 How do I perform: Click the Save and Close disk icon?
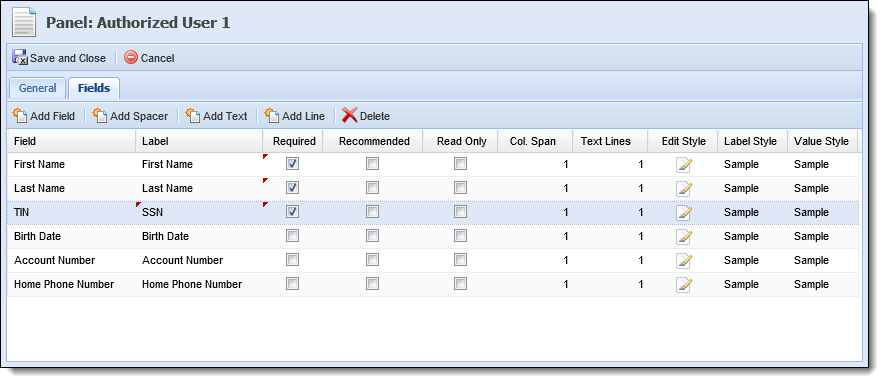[20, 58]
